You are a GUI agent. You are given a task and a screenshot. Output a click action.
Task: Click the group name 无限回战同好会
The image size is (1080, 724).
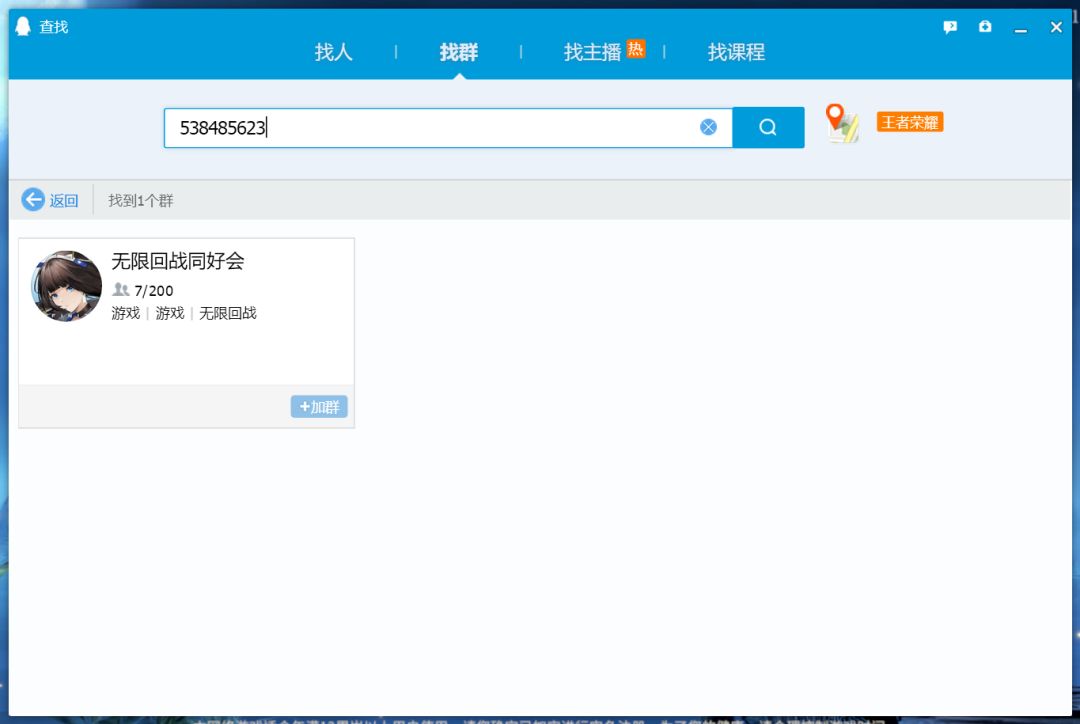click(x=178, y=261)
